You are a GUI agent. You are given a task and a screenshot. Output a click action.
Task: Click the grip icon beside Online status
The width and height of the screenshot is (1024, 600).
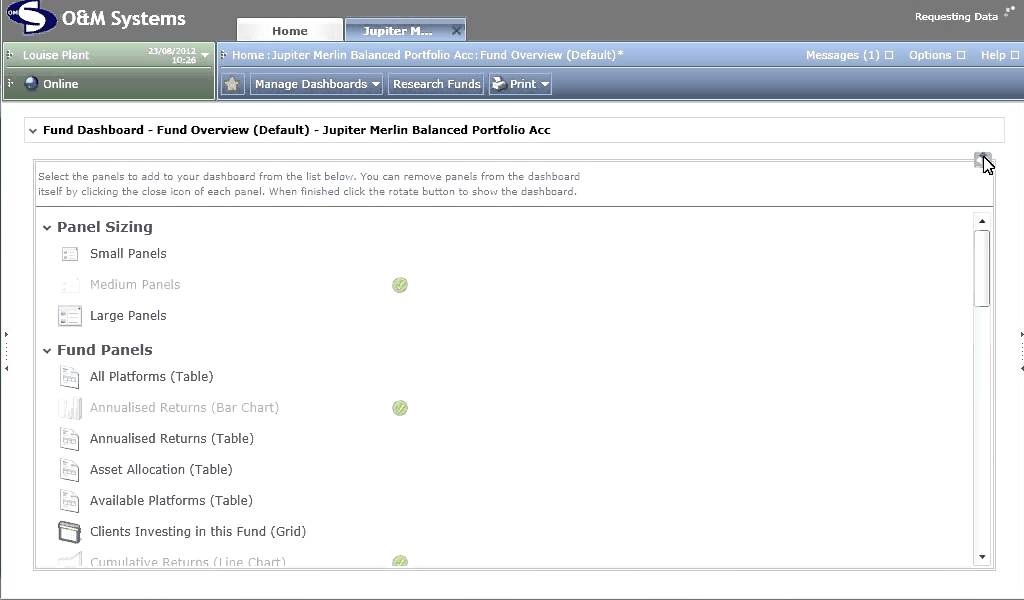(x=10, y=84)
